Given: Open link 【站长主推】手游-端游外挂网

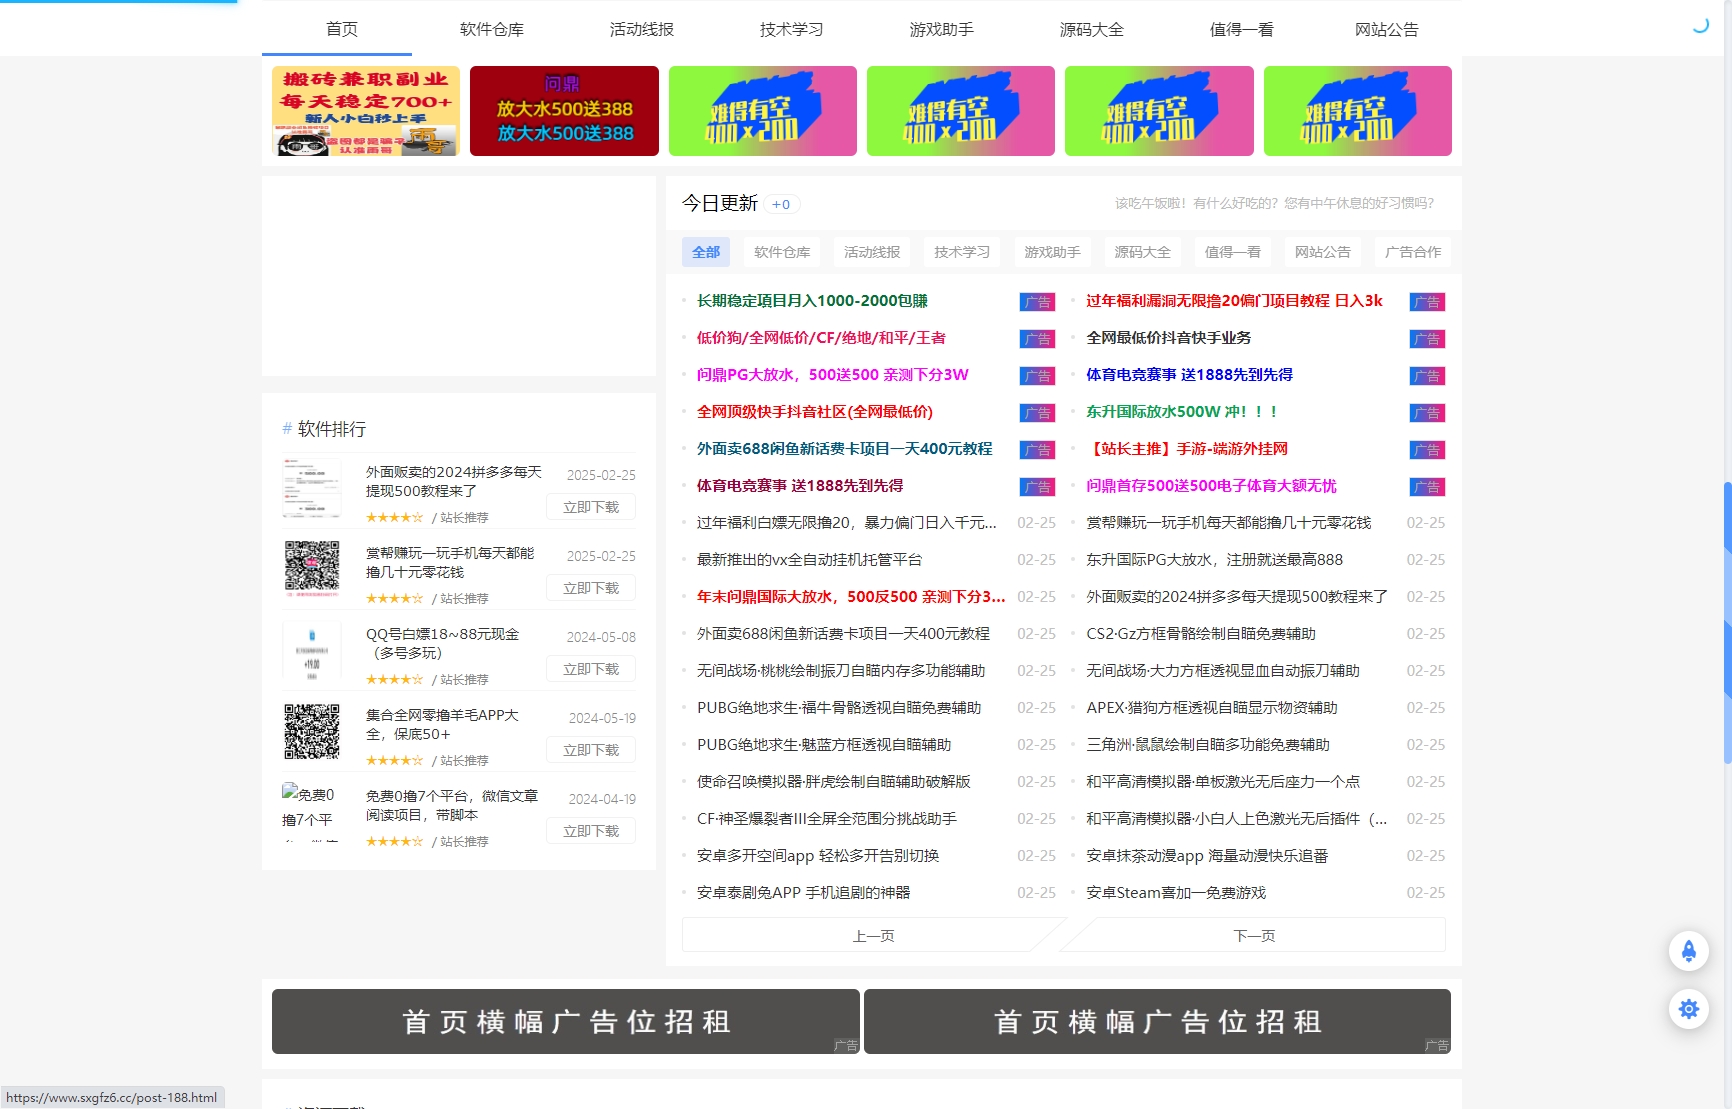Looking at the screenshot, I should pos(1187,449).
